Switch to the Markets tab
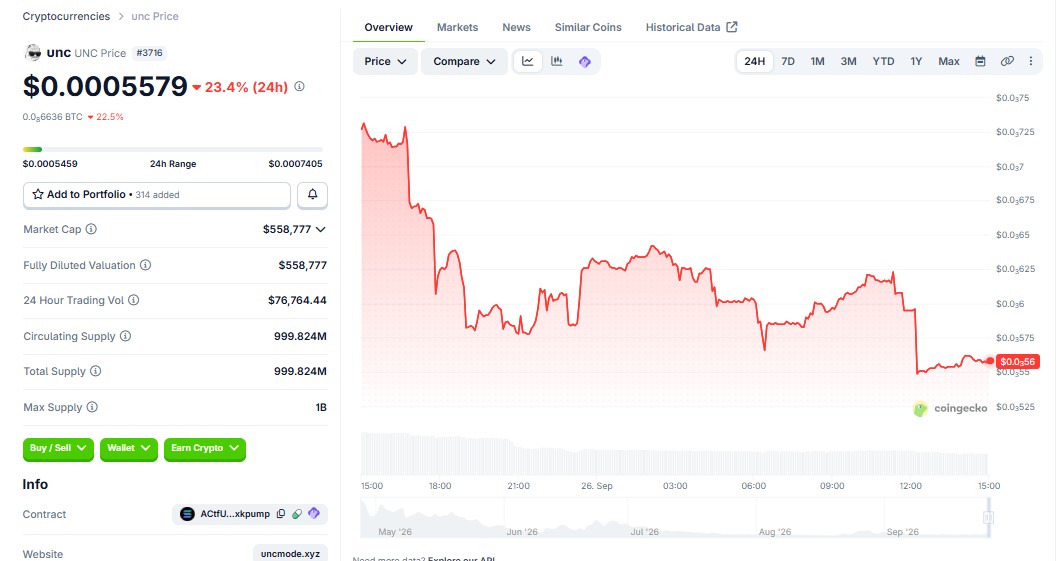 457,28
